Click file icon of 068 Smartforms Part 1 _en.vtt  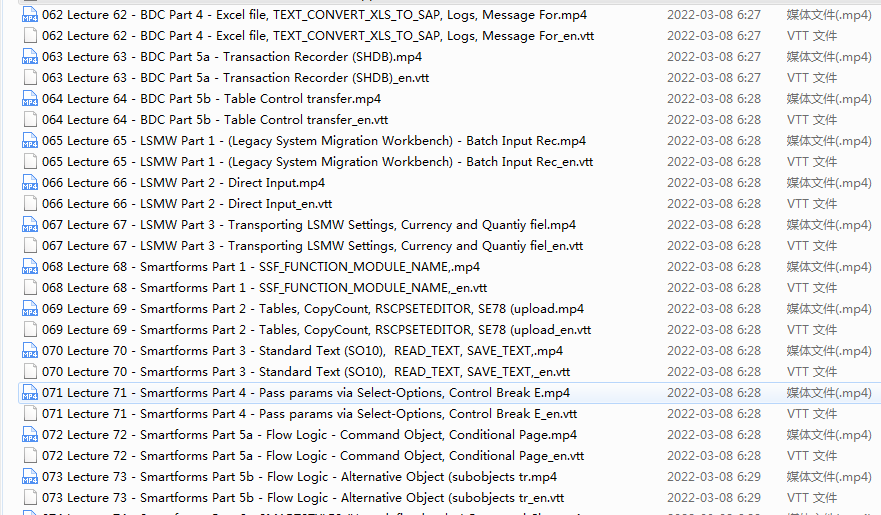30,288
